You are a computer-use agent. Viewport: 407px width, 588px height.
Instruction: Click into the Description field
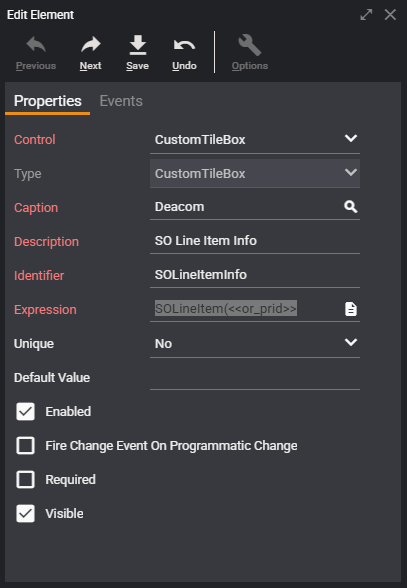tap(255, 241)
